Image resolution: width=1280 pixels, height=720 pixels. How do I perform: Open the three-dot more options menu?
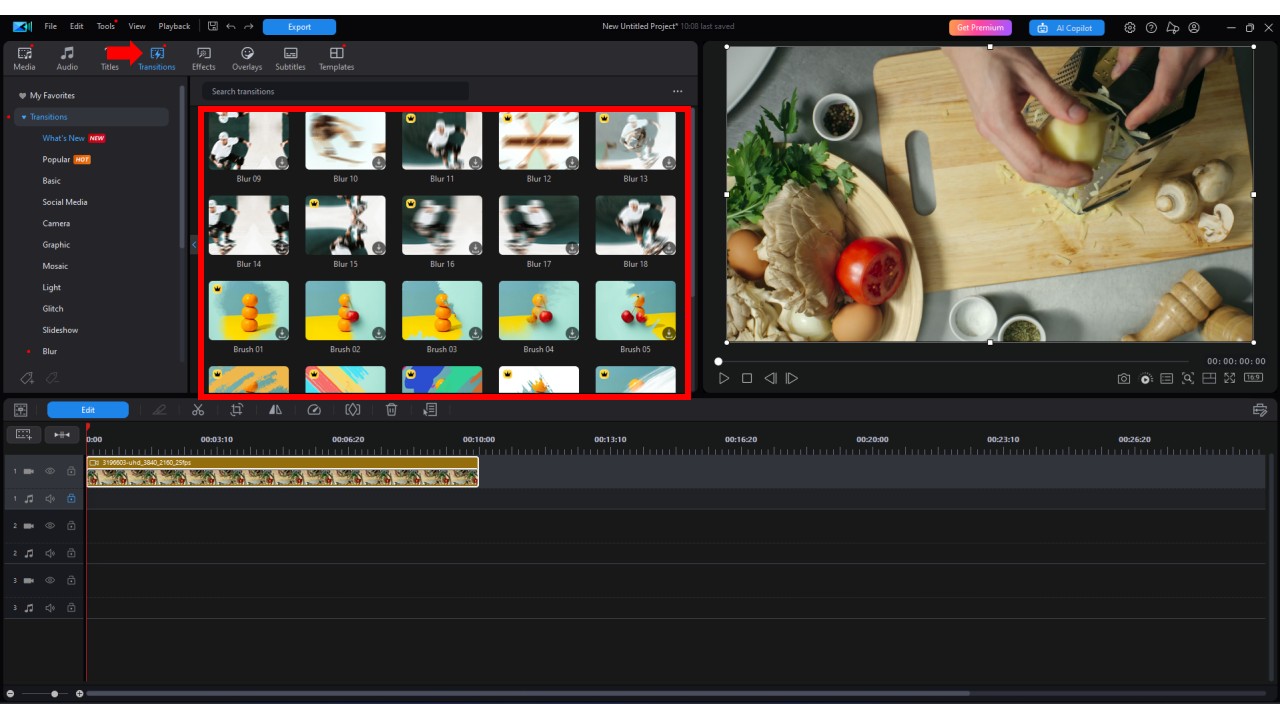(677, 91)
